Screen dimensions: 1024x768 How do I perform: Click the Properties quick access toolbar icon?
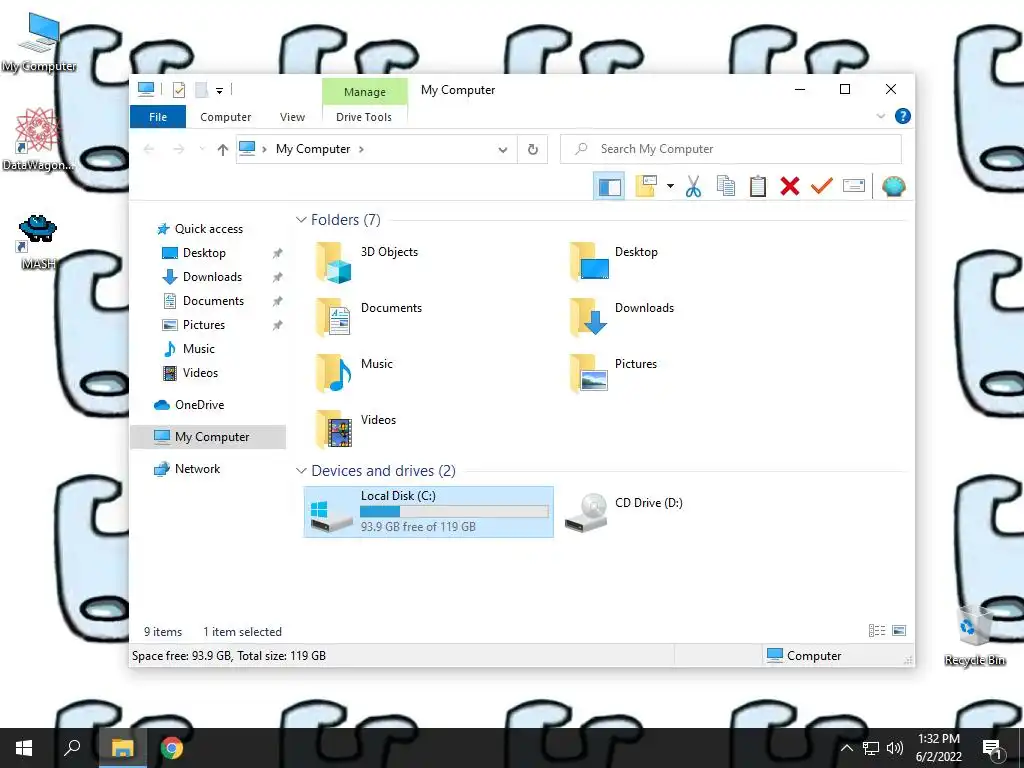[x=178, y=89]
